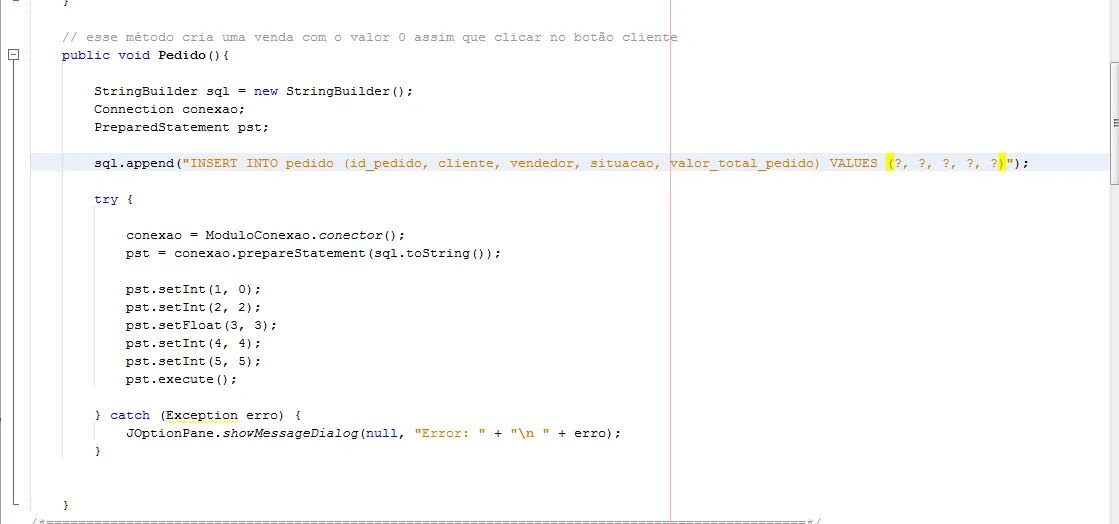
Task: Click the pst.execute() statement
Action: 181,379
